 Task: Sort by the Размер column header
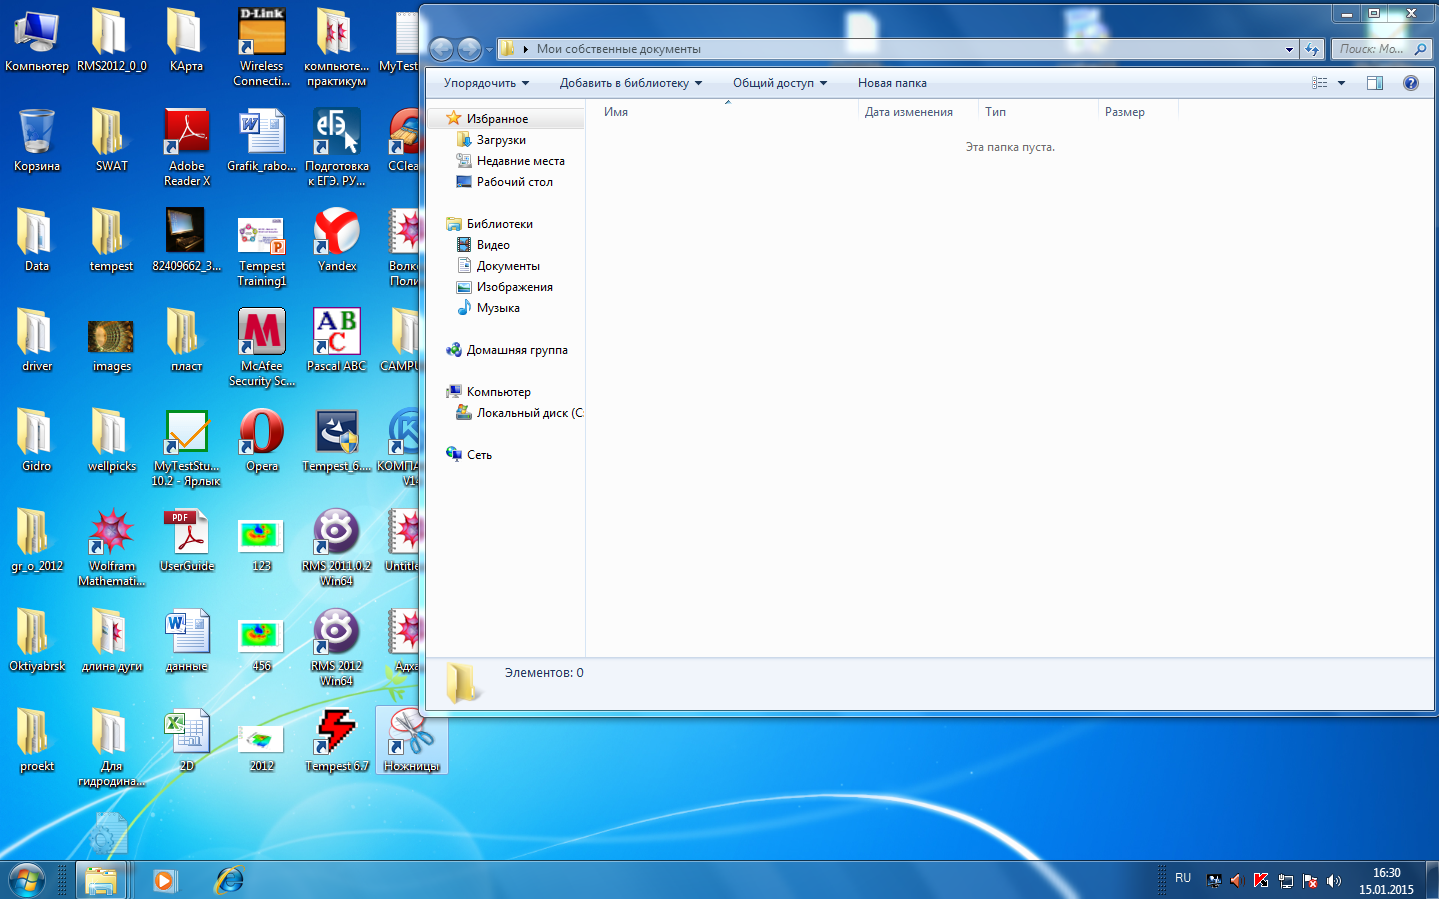pos(1138,112)
